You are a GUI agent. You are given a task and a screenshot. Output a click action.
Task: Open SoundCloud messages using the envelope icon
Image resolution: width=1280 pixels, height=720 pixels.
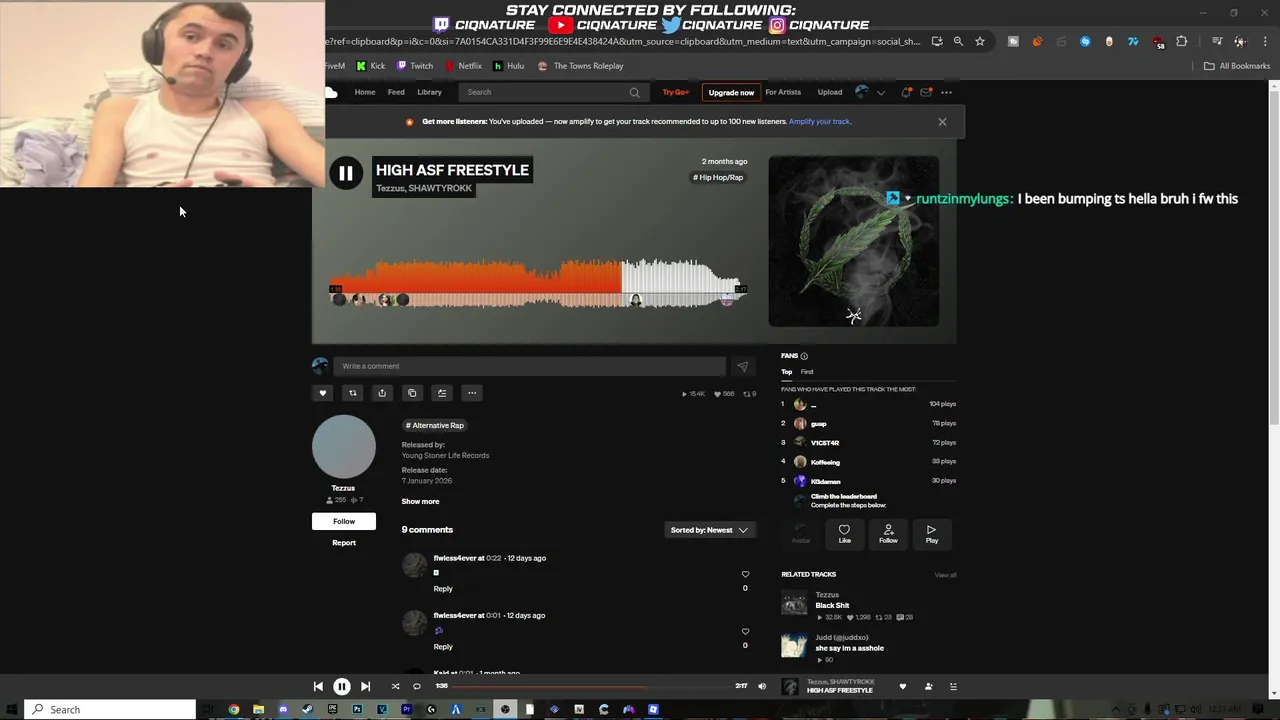[x=926, y=92]
